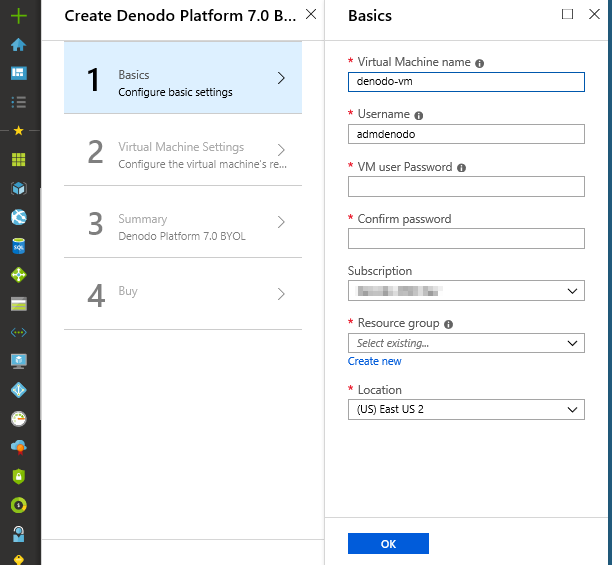Show info tooltip for Virtual Machine name

point(479,63)
